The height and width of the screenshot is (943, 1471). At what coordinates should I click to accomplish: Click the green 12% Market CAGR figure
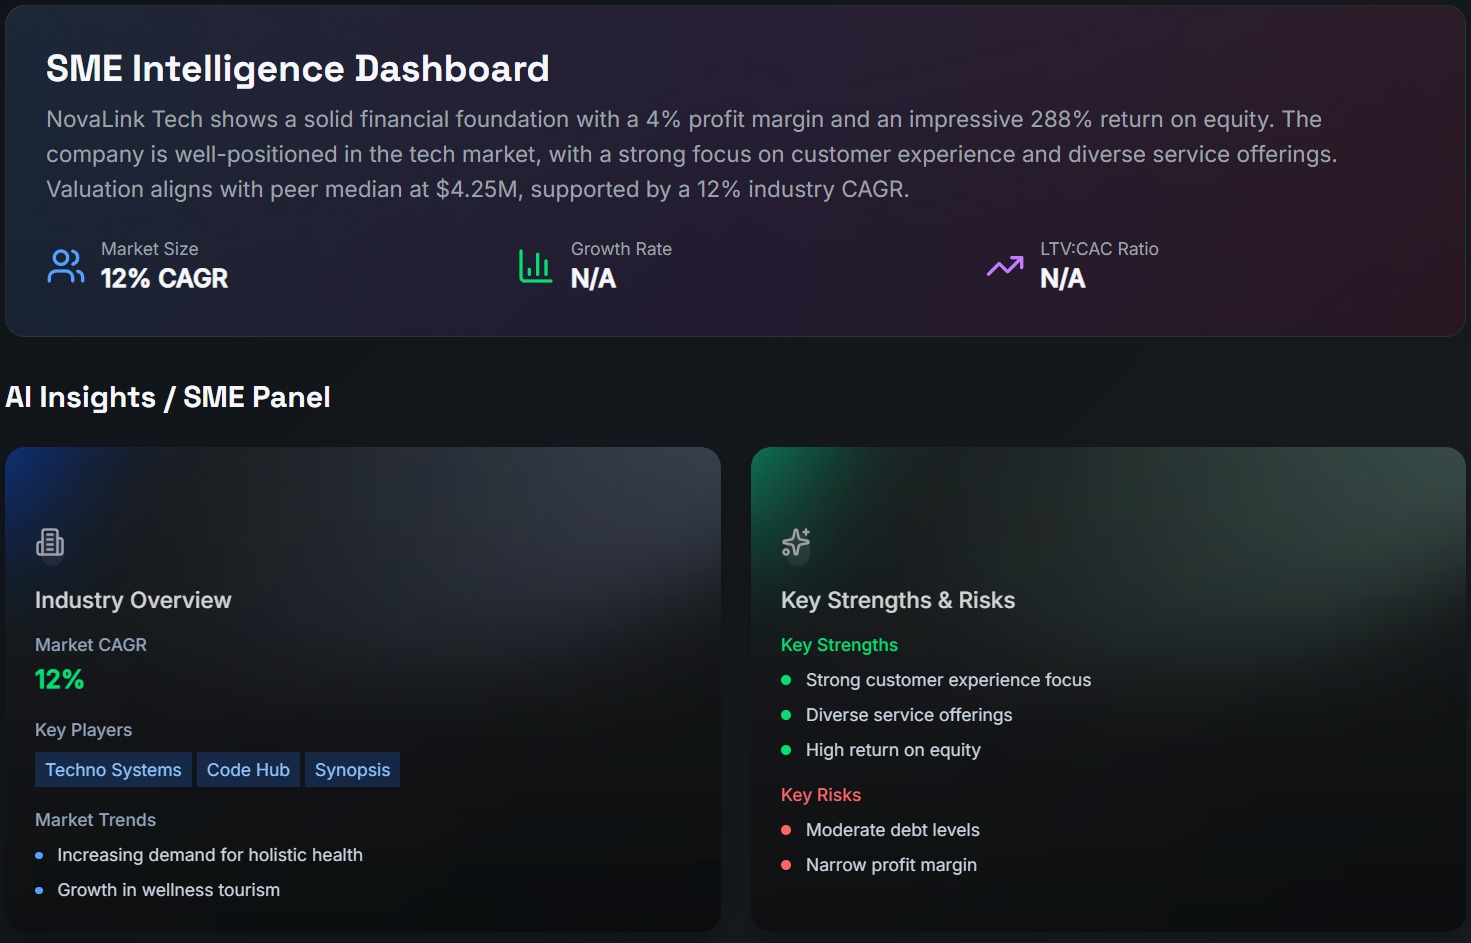60,680
